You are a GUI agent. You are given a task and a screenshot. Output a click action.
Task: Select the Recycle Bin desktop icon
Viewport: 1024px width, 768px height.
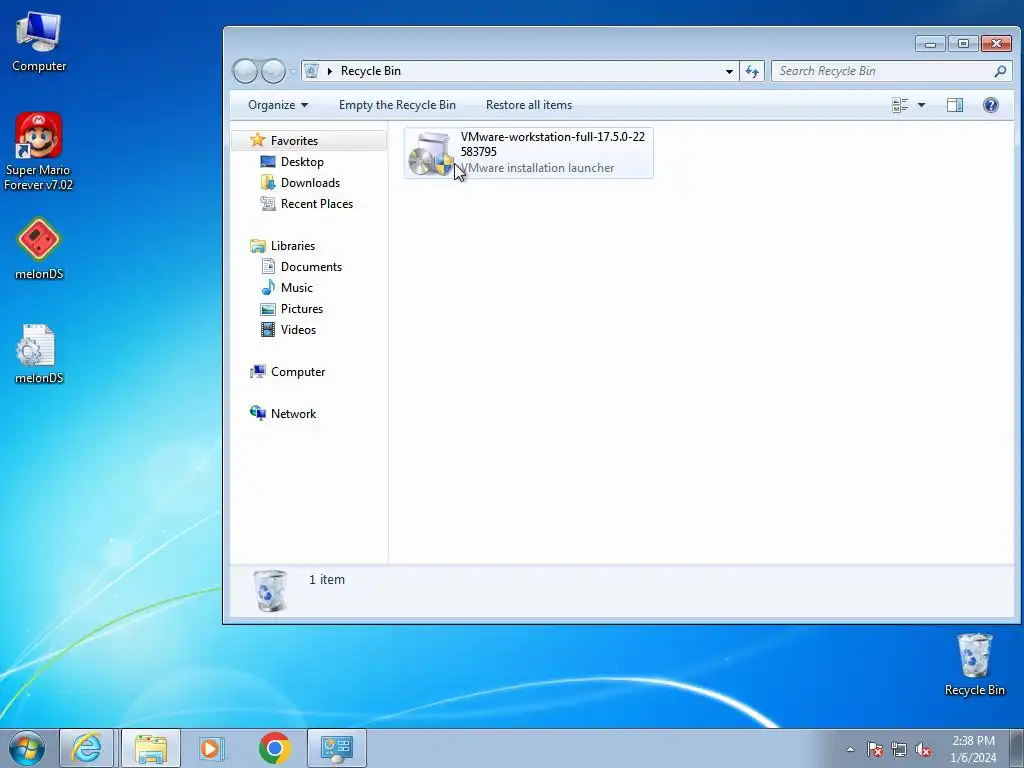tap(974, 664)
